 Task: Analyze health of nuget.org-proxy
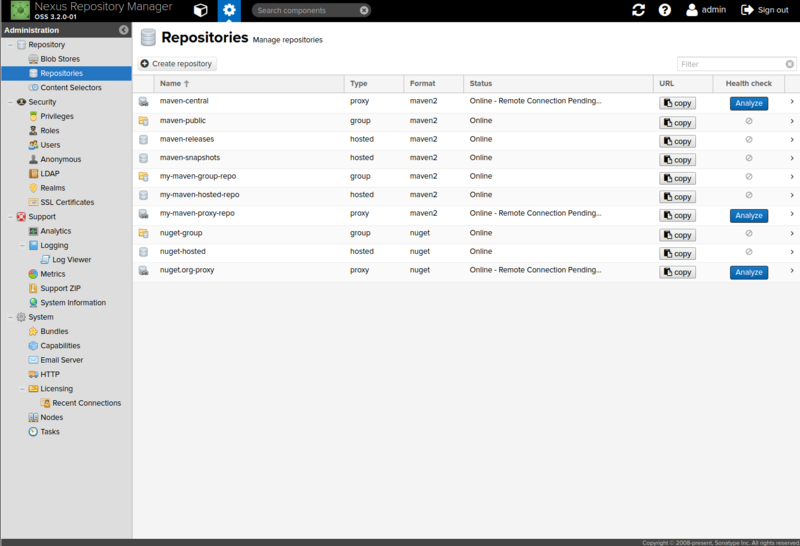click(x=748, y=272)
